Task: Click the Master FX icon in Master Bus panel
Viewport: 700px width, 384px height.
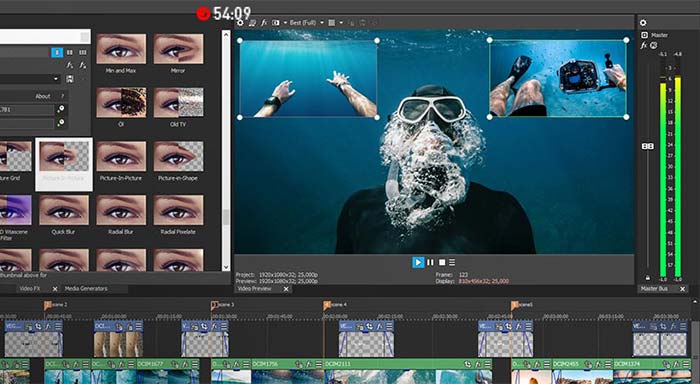Action: tap(644, 45)
